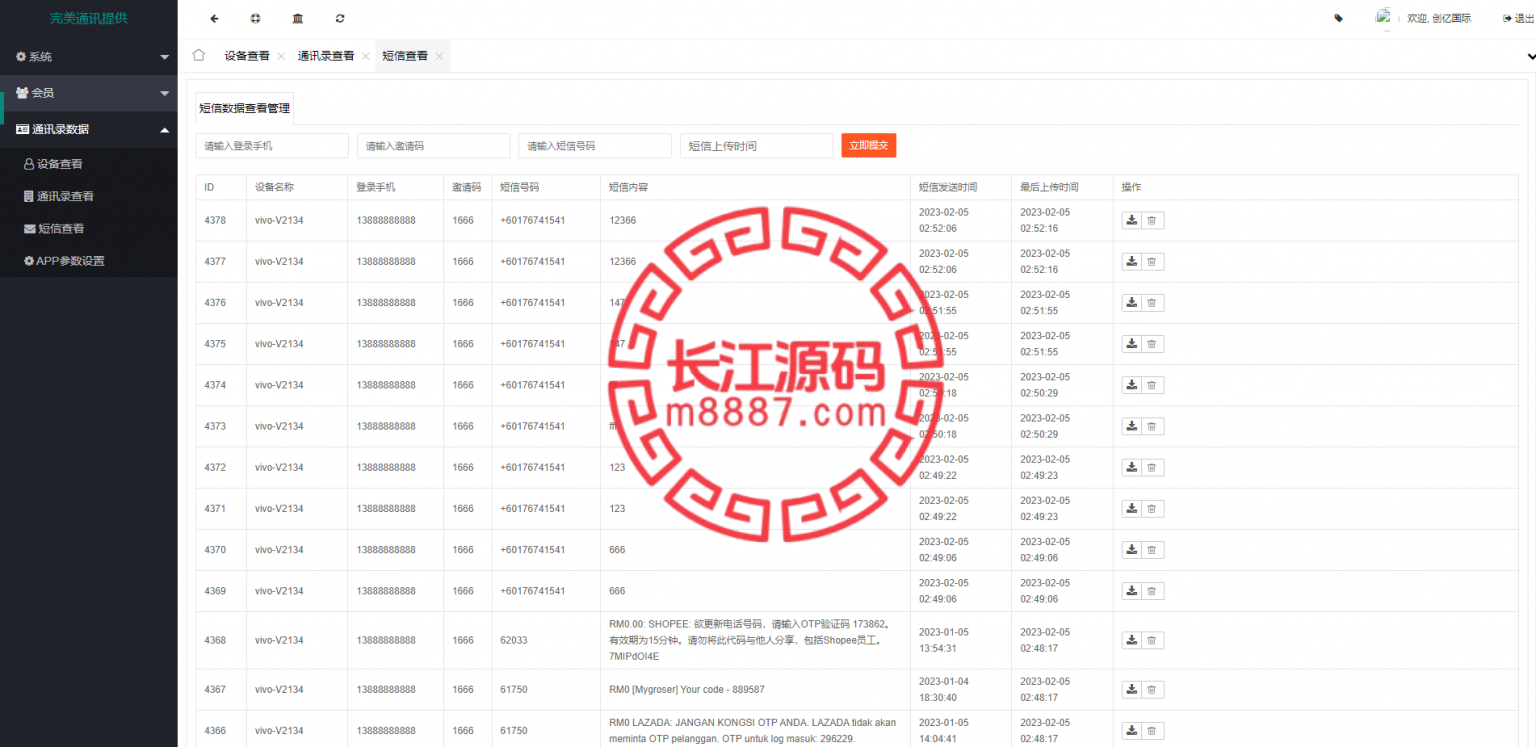The height and width of the screenshot is (747, 1536).
Task: Click the back arrow icon in top toolbar
Action: point(214,18)
